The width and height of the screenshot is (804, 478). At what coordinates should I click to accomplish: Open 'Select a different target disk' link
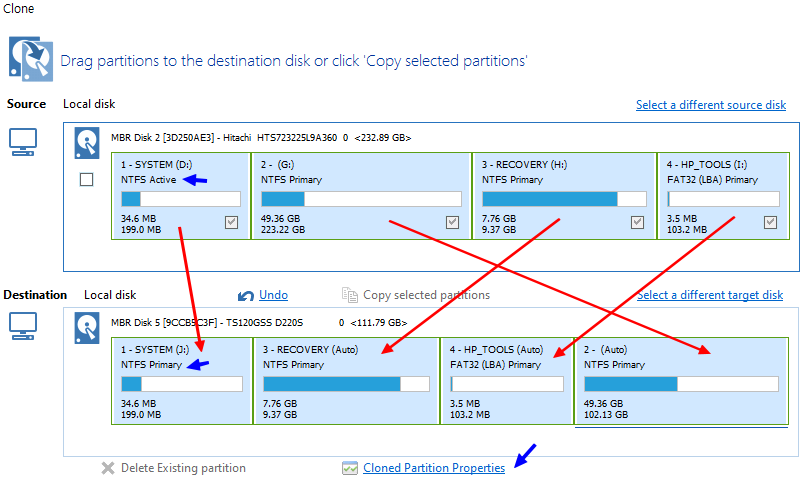pyautogui.click(x=709, y=295)
